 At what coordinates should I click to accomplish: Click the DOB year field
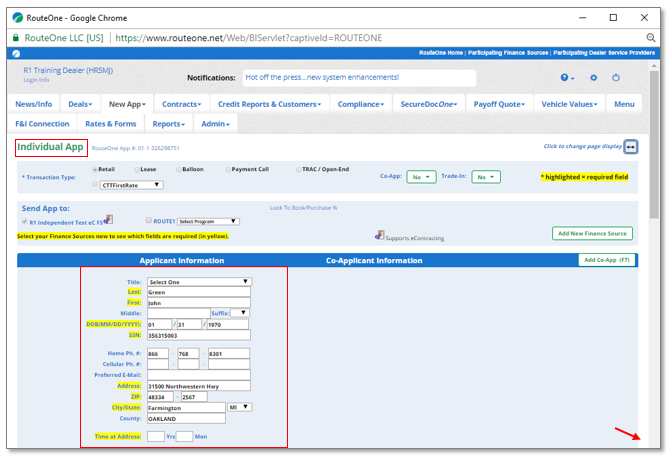(x=228, y=325)
